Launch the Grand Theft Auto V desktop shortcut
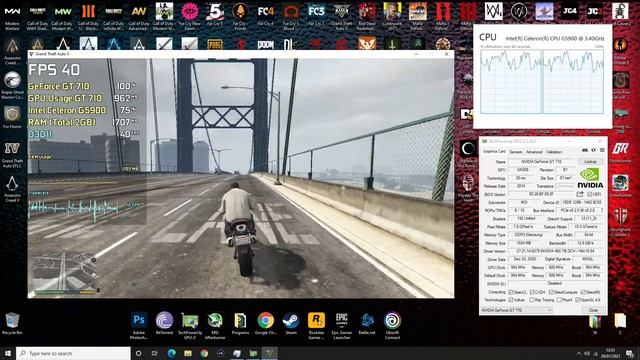 (342, 16)
